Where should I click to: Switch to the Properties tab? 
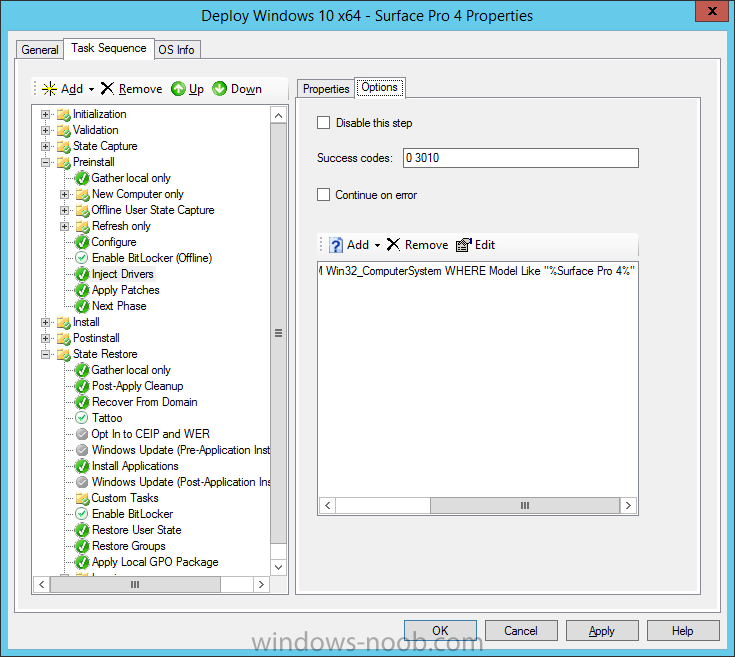coord(326,89)
